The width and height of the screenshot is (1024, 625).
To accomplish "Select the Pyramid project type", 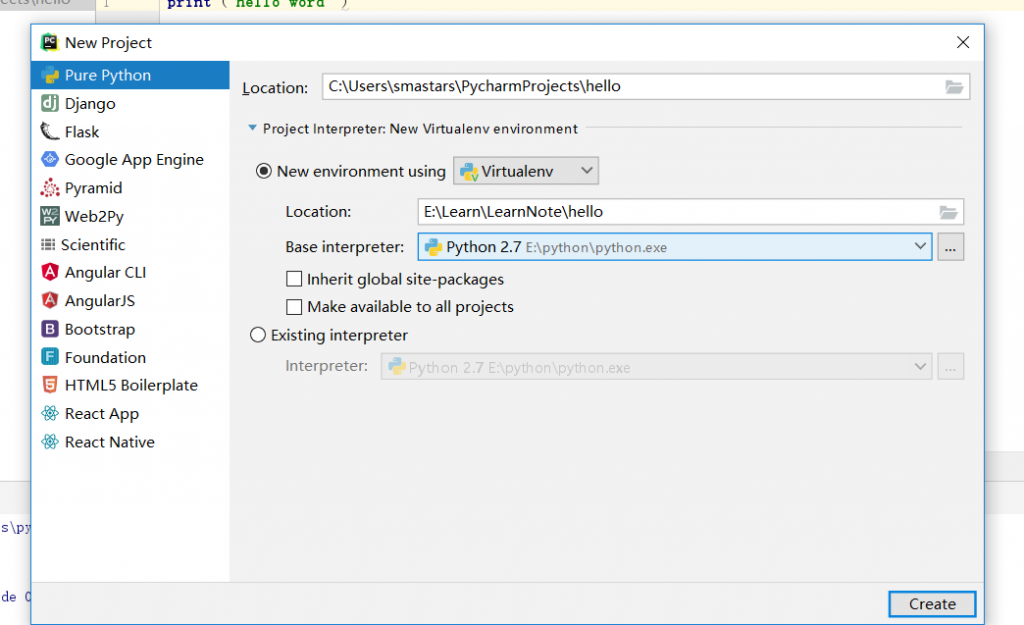I will (130, 188).
